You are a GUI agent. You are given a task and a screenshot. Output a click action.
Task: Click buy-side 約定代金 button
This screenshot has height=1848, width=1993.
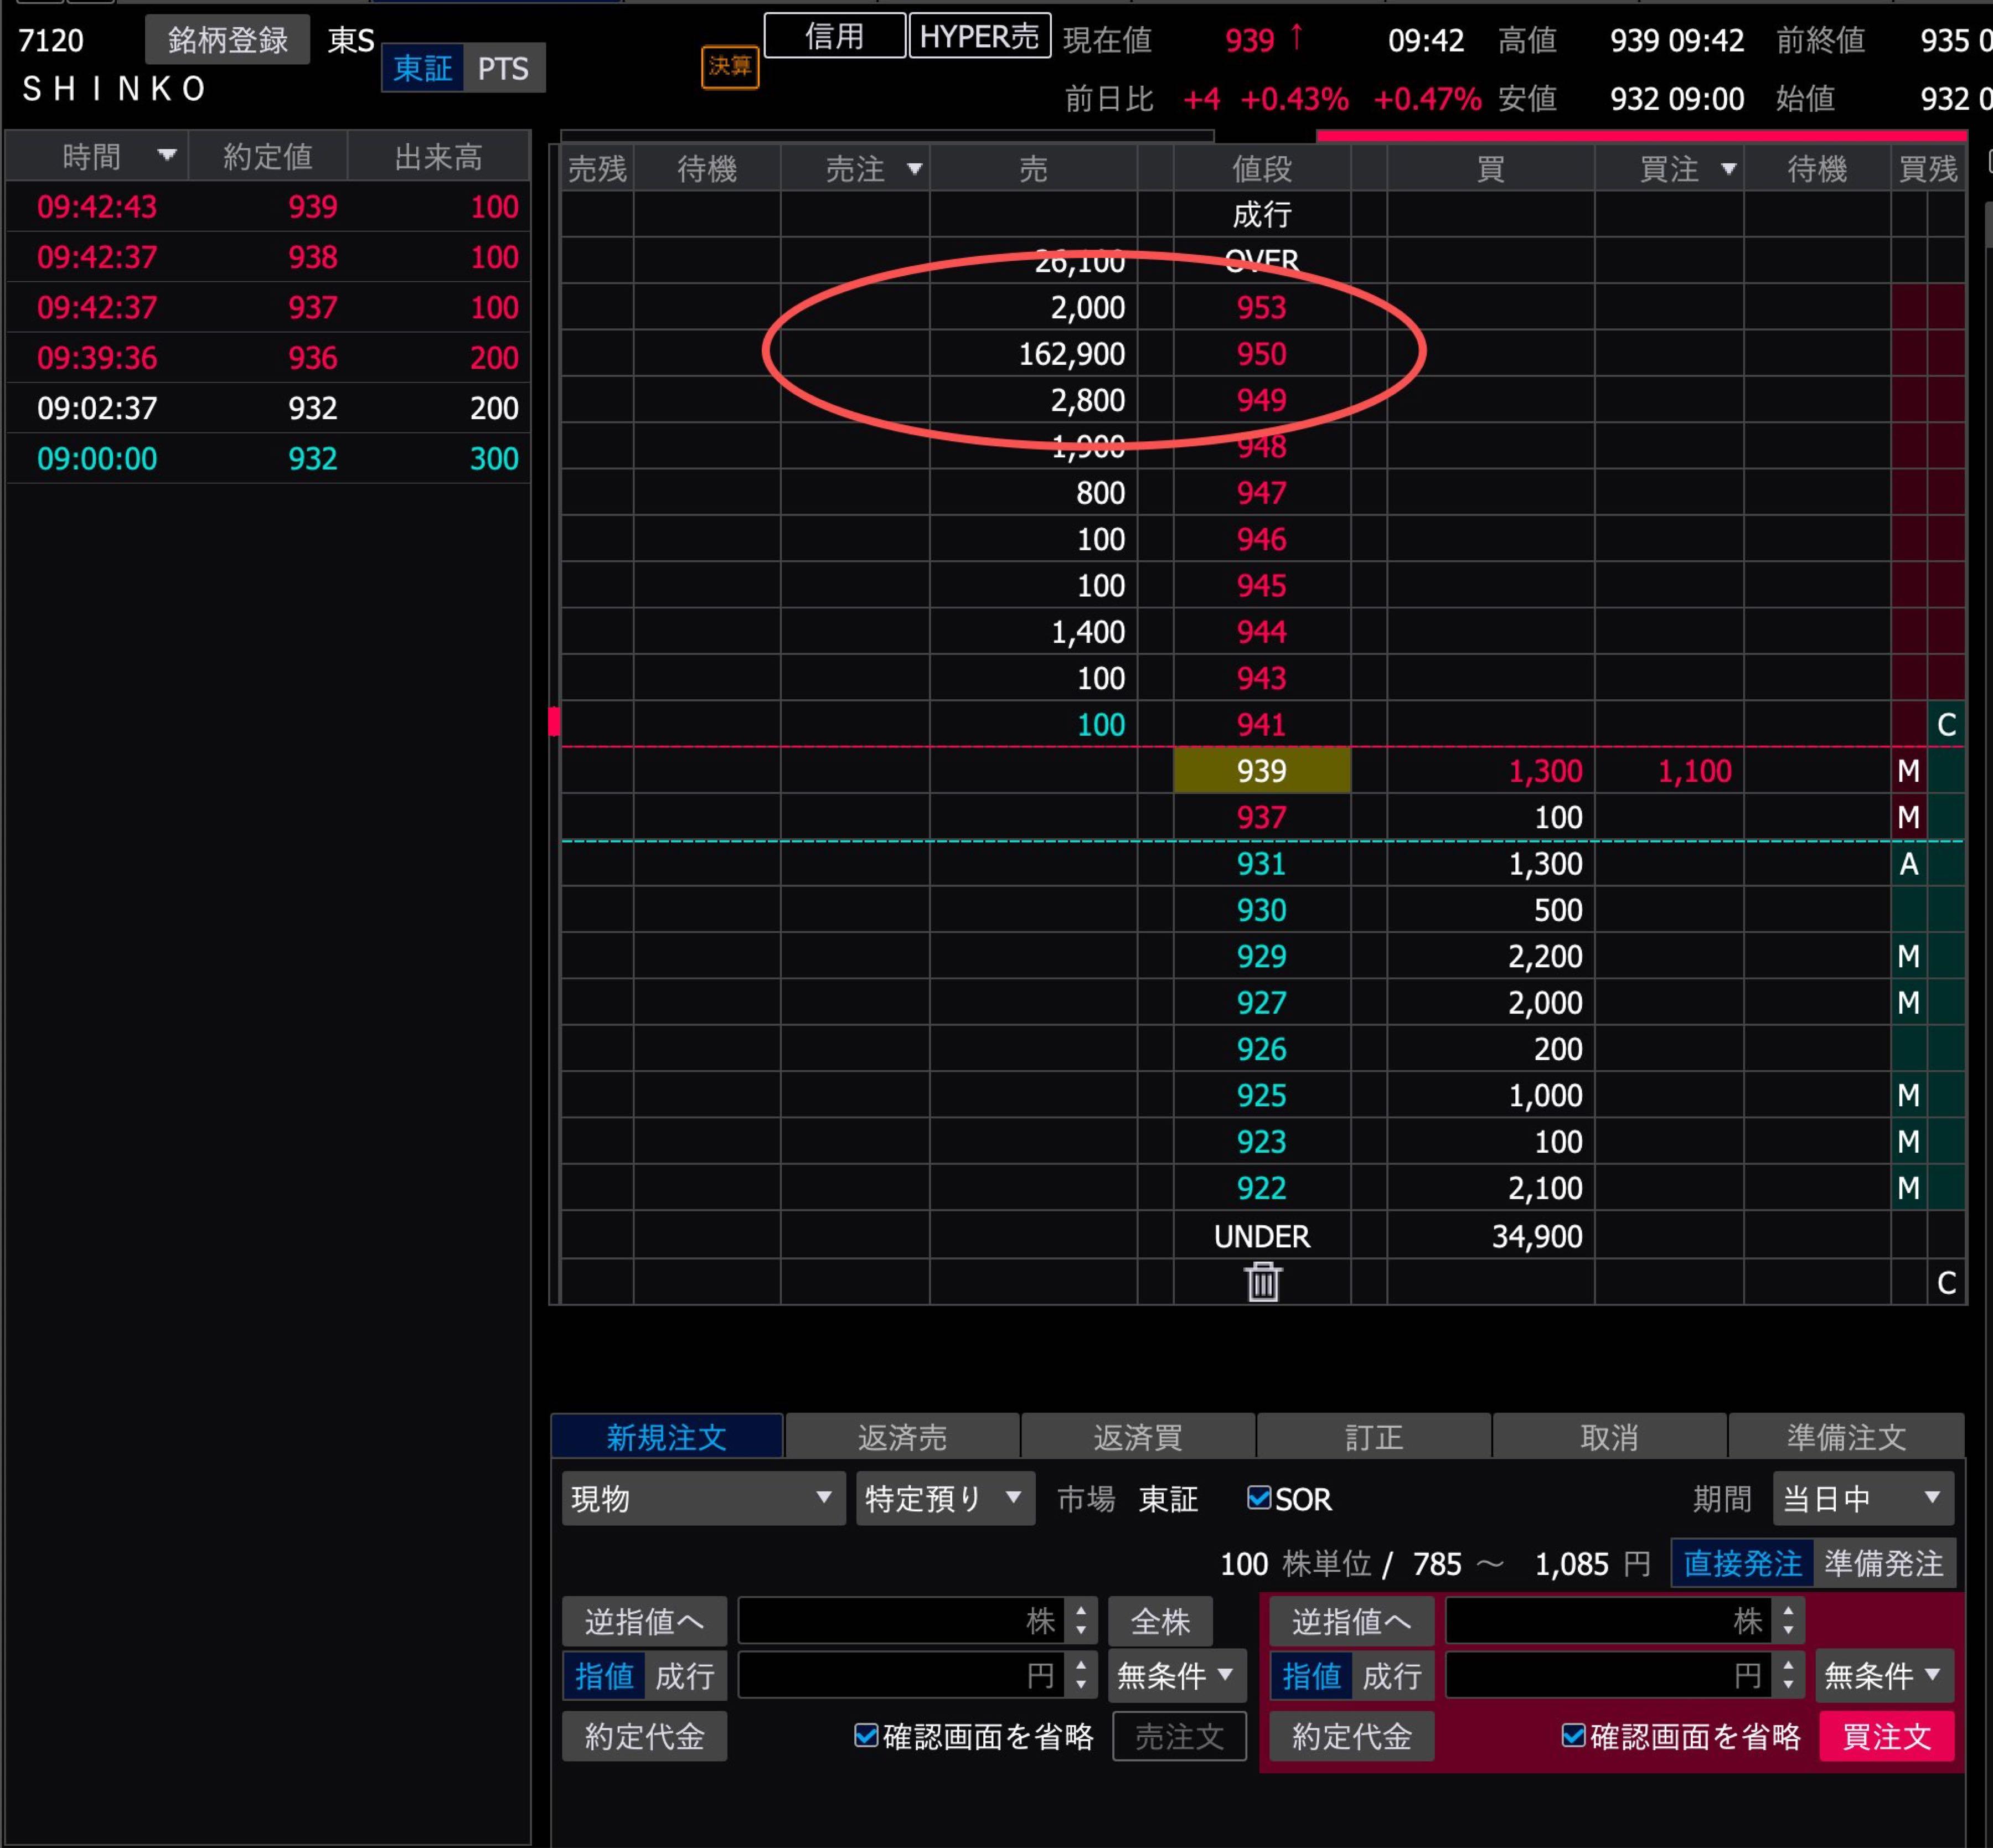[x=1352, y=1736]
